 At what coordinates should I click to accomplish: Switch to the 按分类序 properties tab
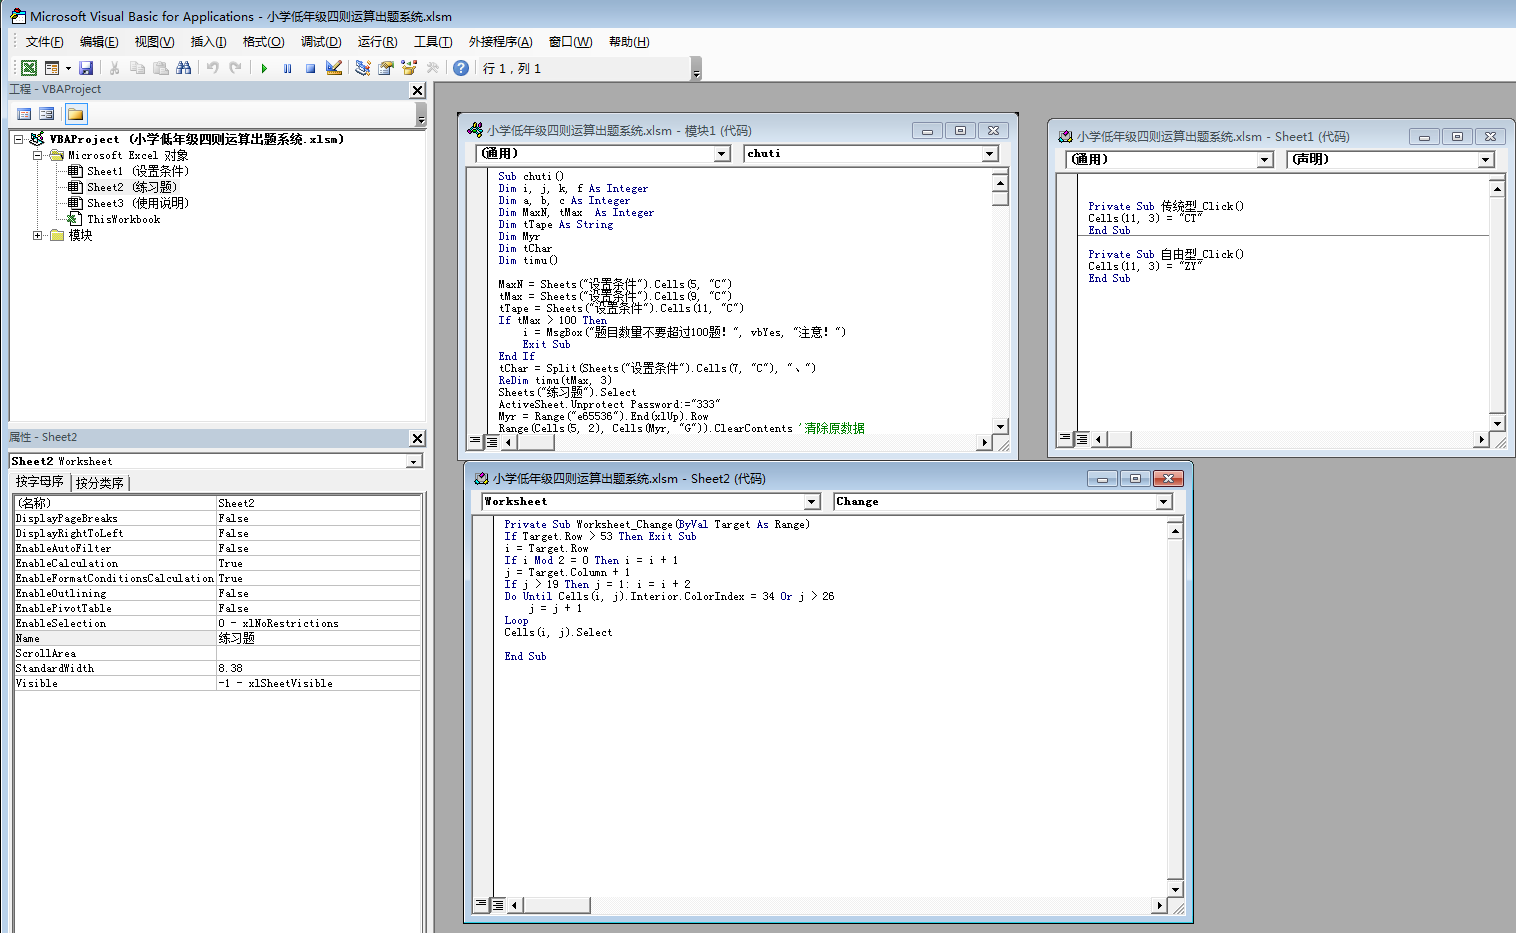click(100, 483)
